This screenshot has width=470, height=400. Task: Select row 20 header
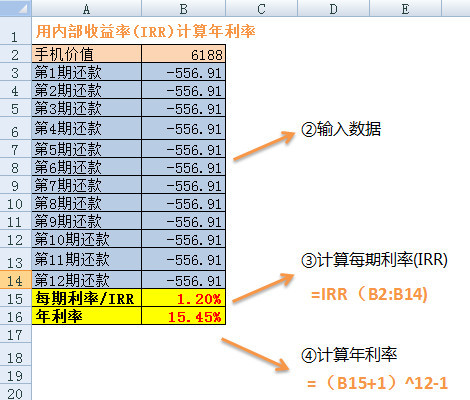pos(16,392)
